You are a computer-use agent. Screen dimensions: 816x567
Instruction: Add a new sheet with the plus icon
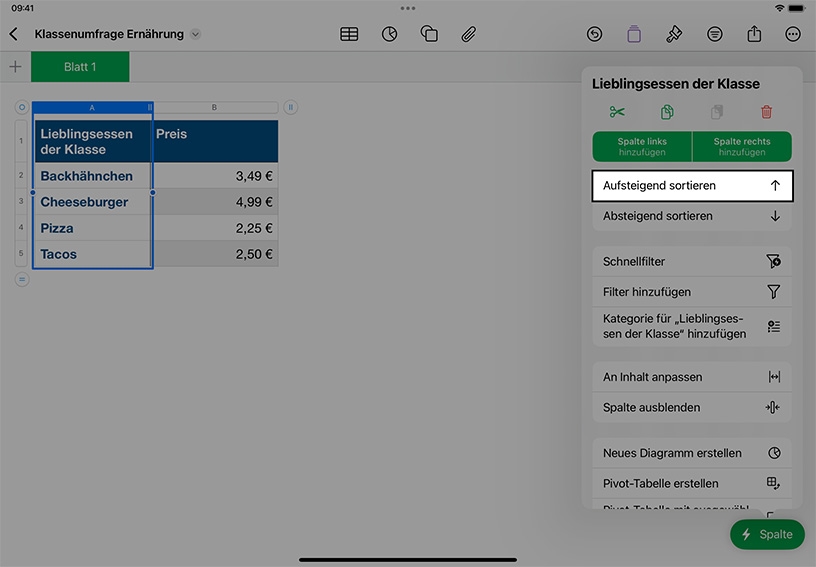(x=16, y=67)
